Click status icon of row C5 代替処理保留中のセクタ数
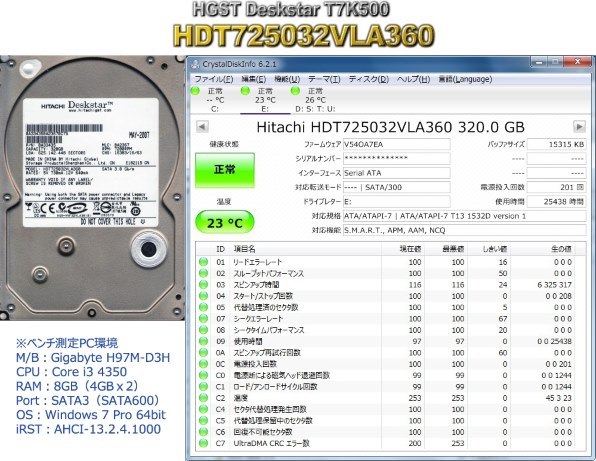The height and width of the screenshot is (461, 596). pyautogui.click(x=204, y=420)
